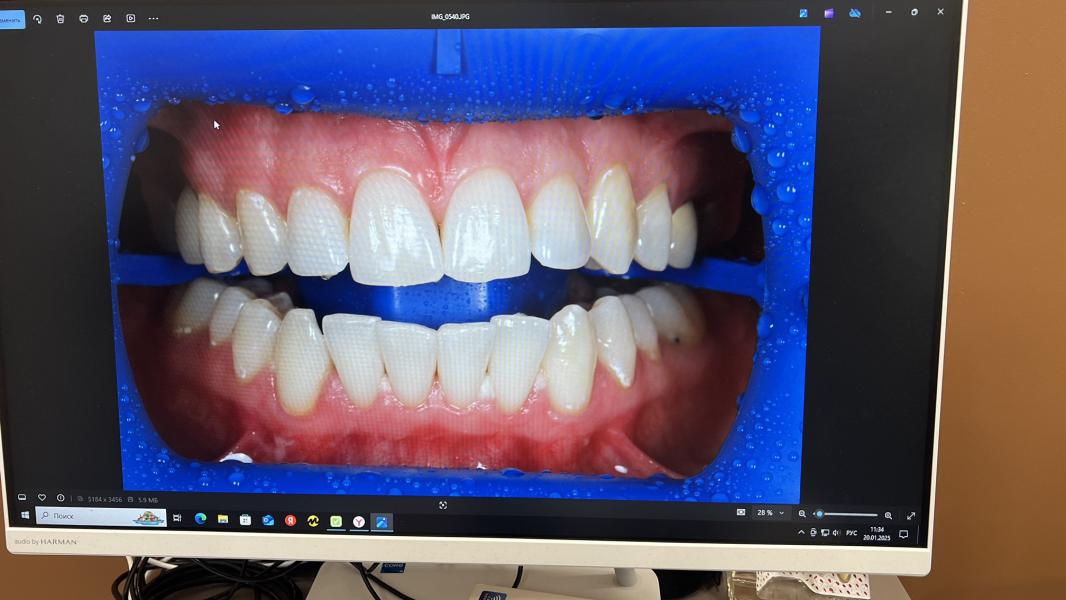Click the IMG_0540.JPG file name title
Image resolution: width=1066 pixels, height=600 pixels.
(450, 16)
